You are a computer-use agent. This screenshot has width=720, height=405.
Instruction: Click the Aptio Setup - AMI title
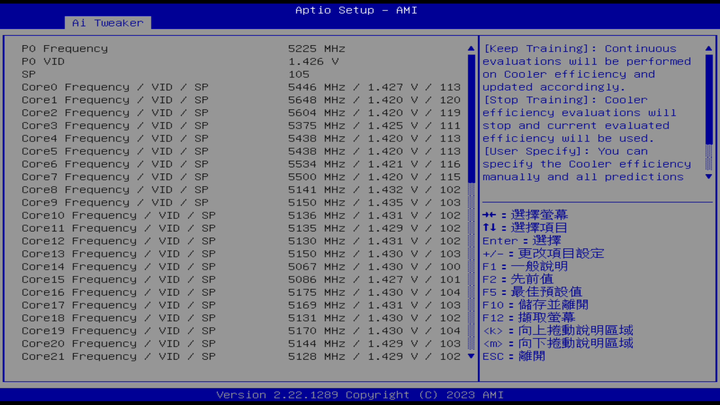point(356,10)
